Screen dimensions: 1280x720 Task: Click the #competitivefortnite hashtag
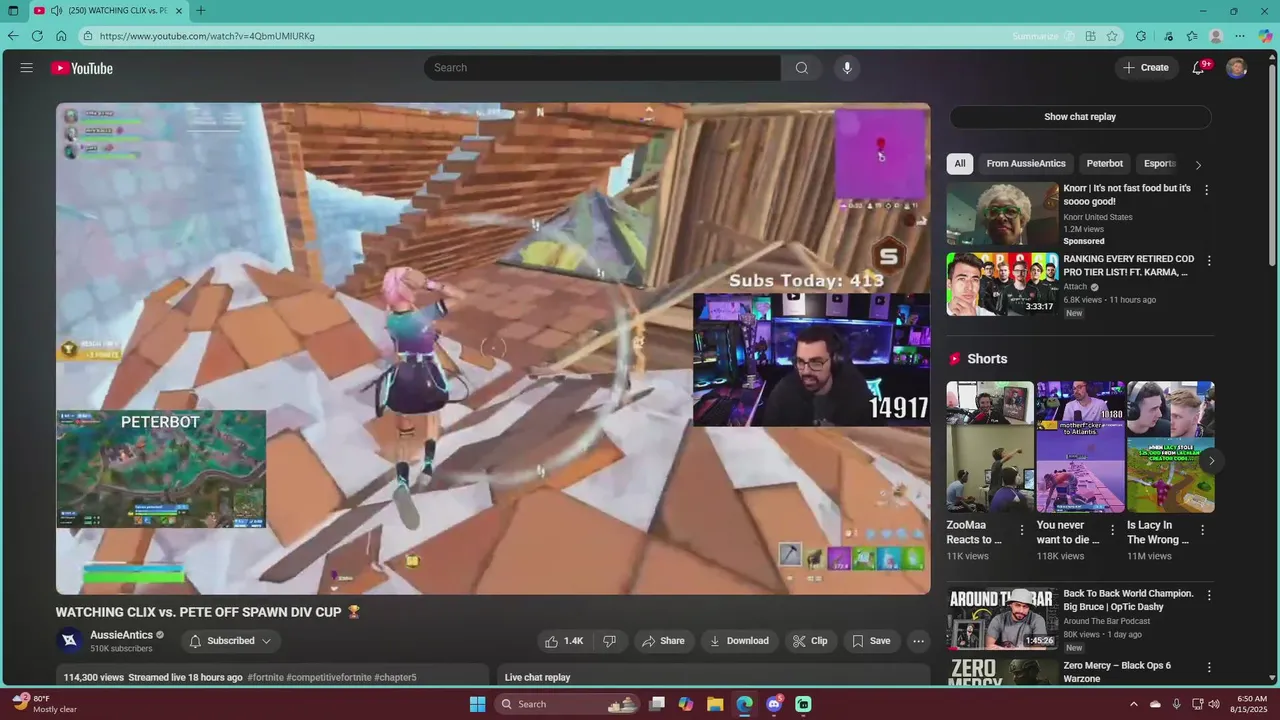pyautogui.click(x=329, y=677)
